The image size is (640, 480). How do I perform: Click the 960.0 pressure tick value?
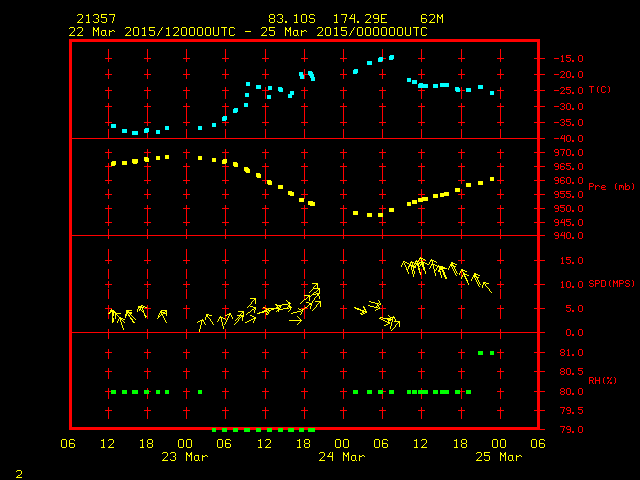click(571, 180)
